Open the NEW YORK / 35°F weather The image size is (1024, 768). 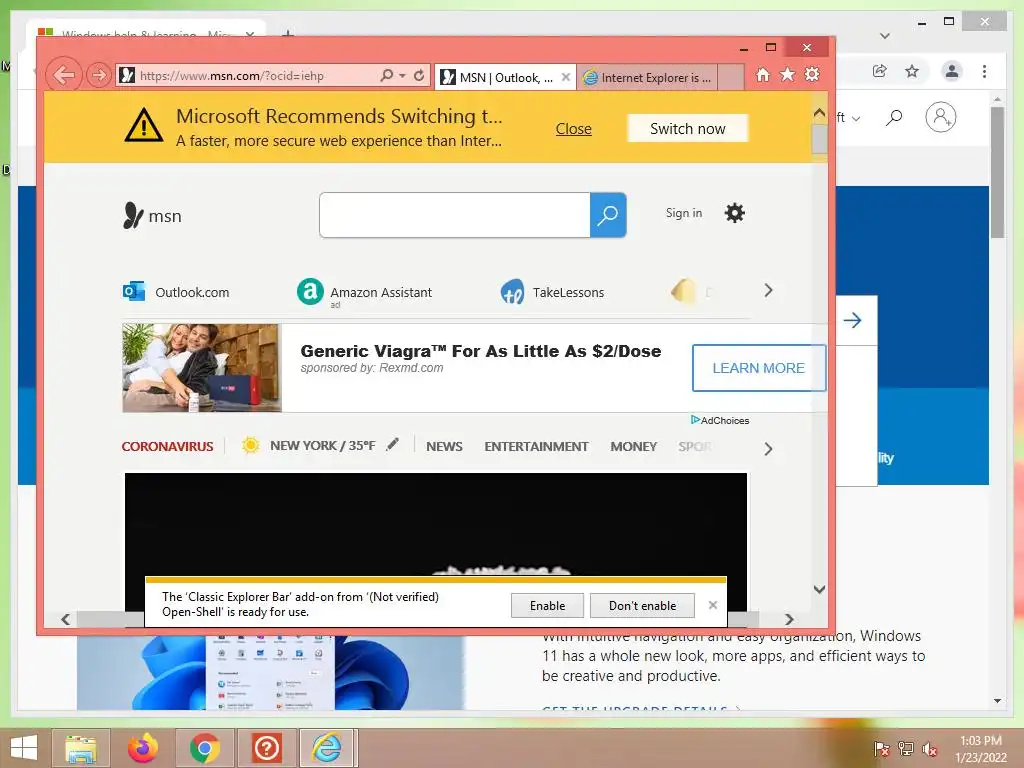tap(323, 445)
